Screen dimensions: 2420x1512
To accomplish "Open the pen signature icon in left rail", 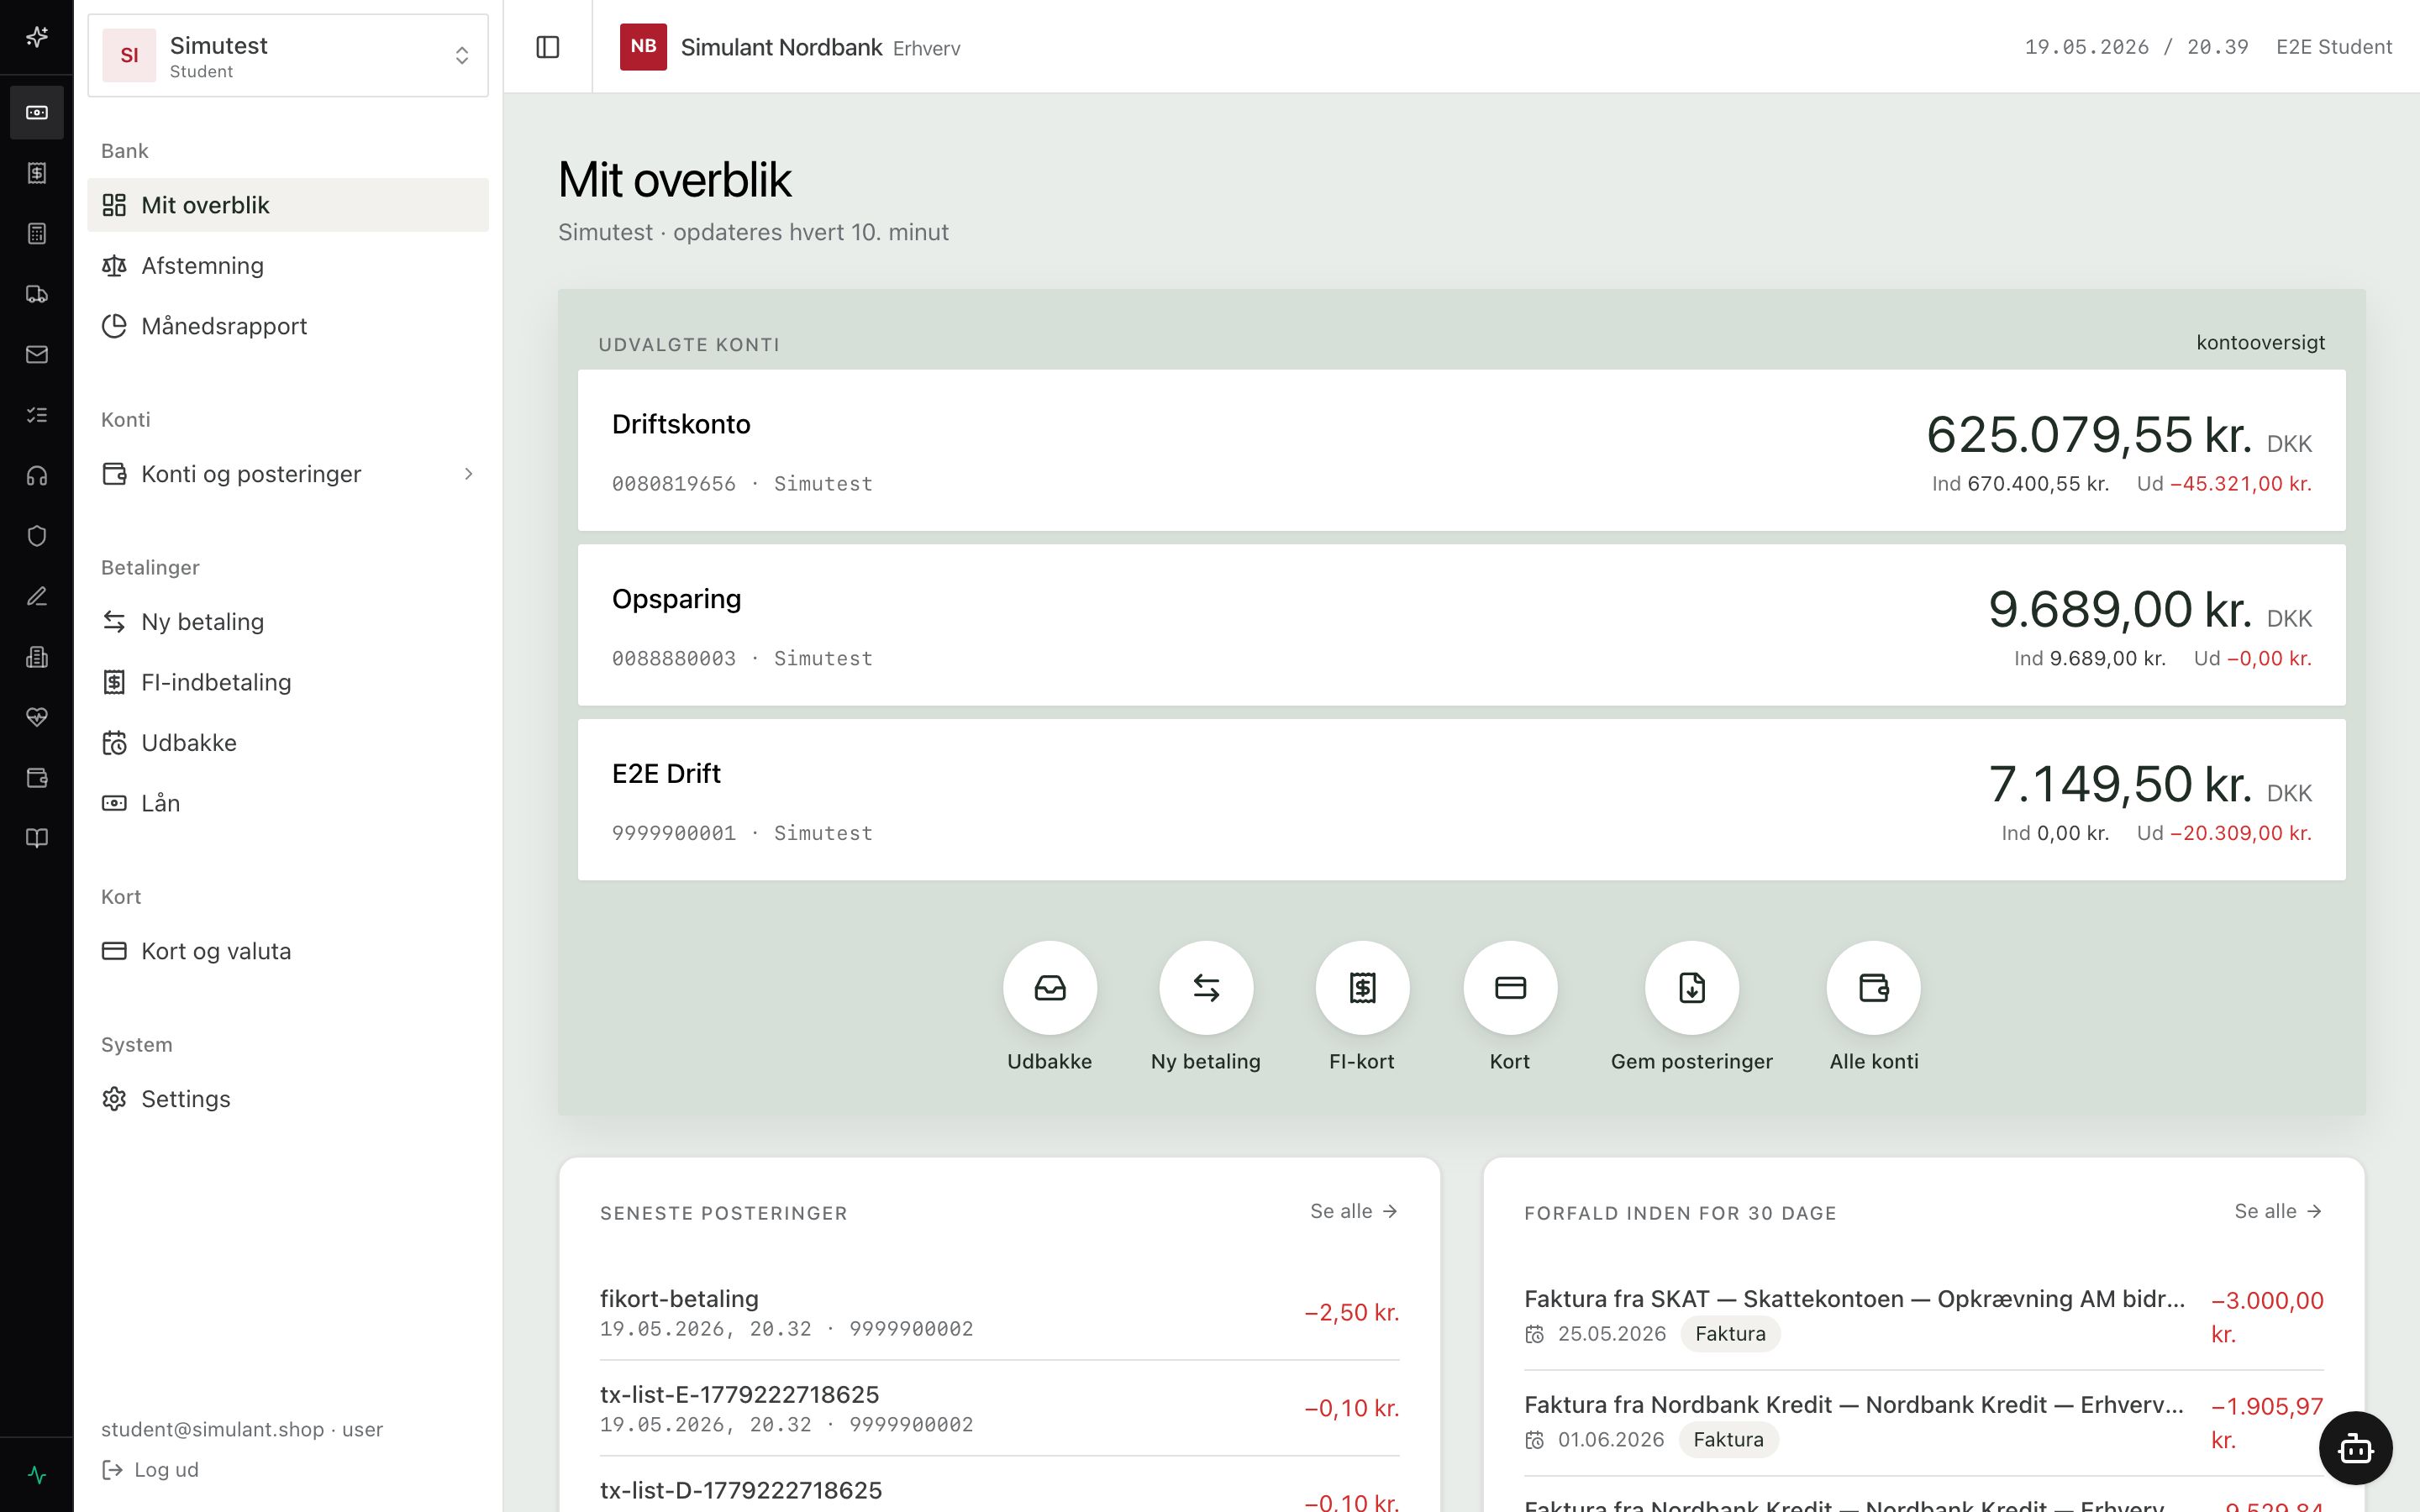I will coord(37,596).
